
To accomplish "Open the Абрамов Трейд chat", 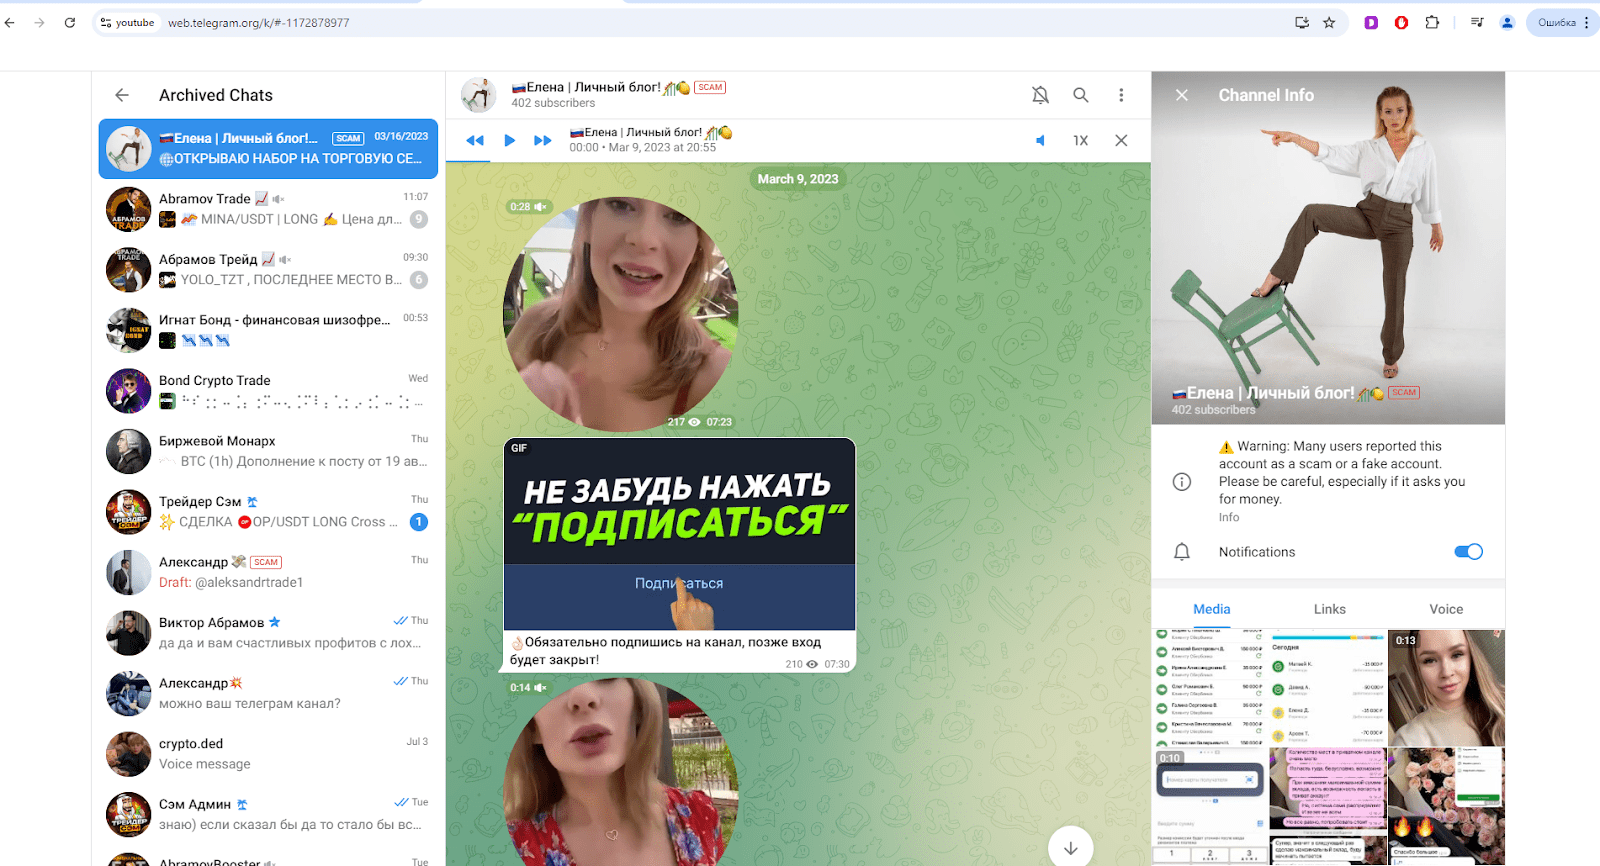I will point(268,270).
